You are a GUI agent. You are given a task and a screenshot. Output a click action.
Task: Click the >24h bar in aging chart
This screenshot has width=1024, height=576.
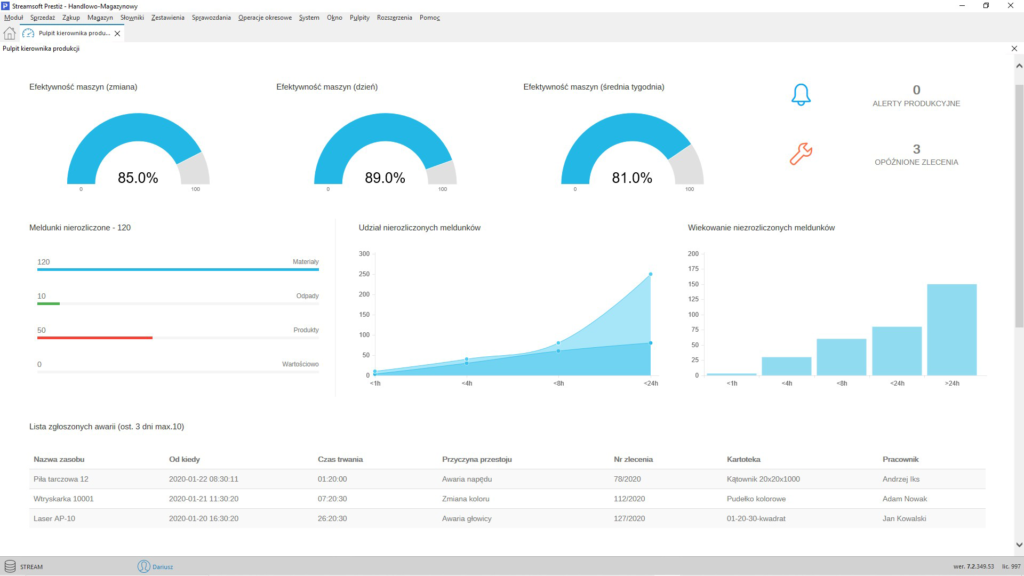coord(952,330)
